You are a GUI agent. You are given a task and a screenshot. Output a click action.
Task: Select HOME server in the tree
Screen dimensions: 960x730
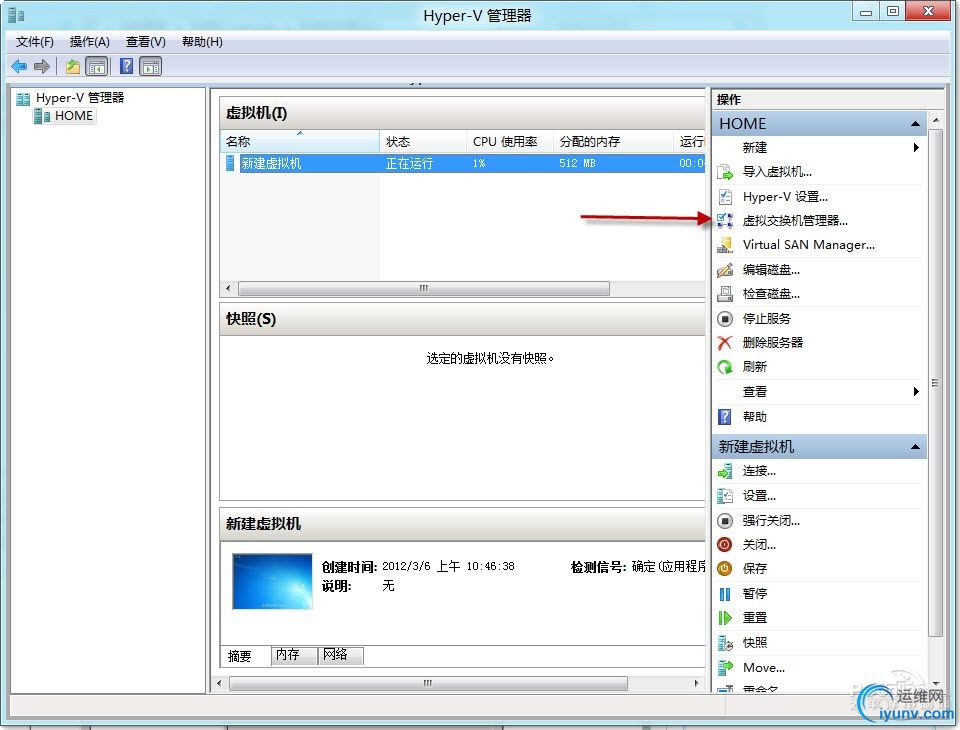[64, 116]
